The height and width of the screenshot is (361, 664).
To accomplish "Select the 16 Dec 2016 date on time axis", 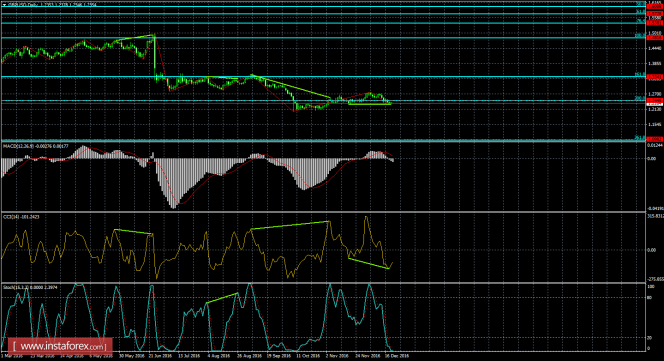I will (x=397, y=356).
